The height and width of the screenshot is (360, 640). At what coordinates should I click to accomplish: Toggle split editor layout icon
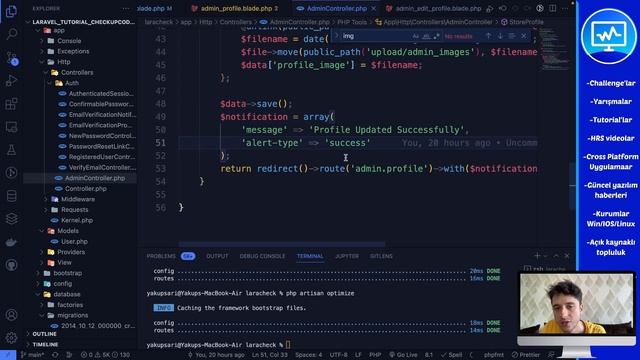click(x=553, y=8)
